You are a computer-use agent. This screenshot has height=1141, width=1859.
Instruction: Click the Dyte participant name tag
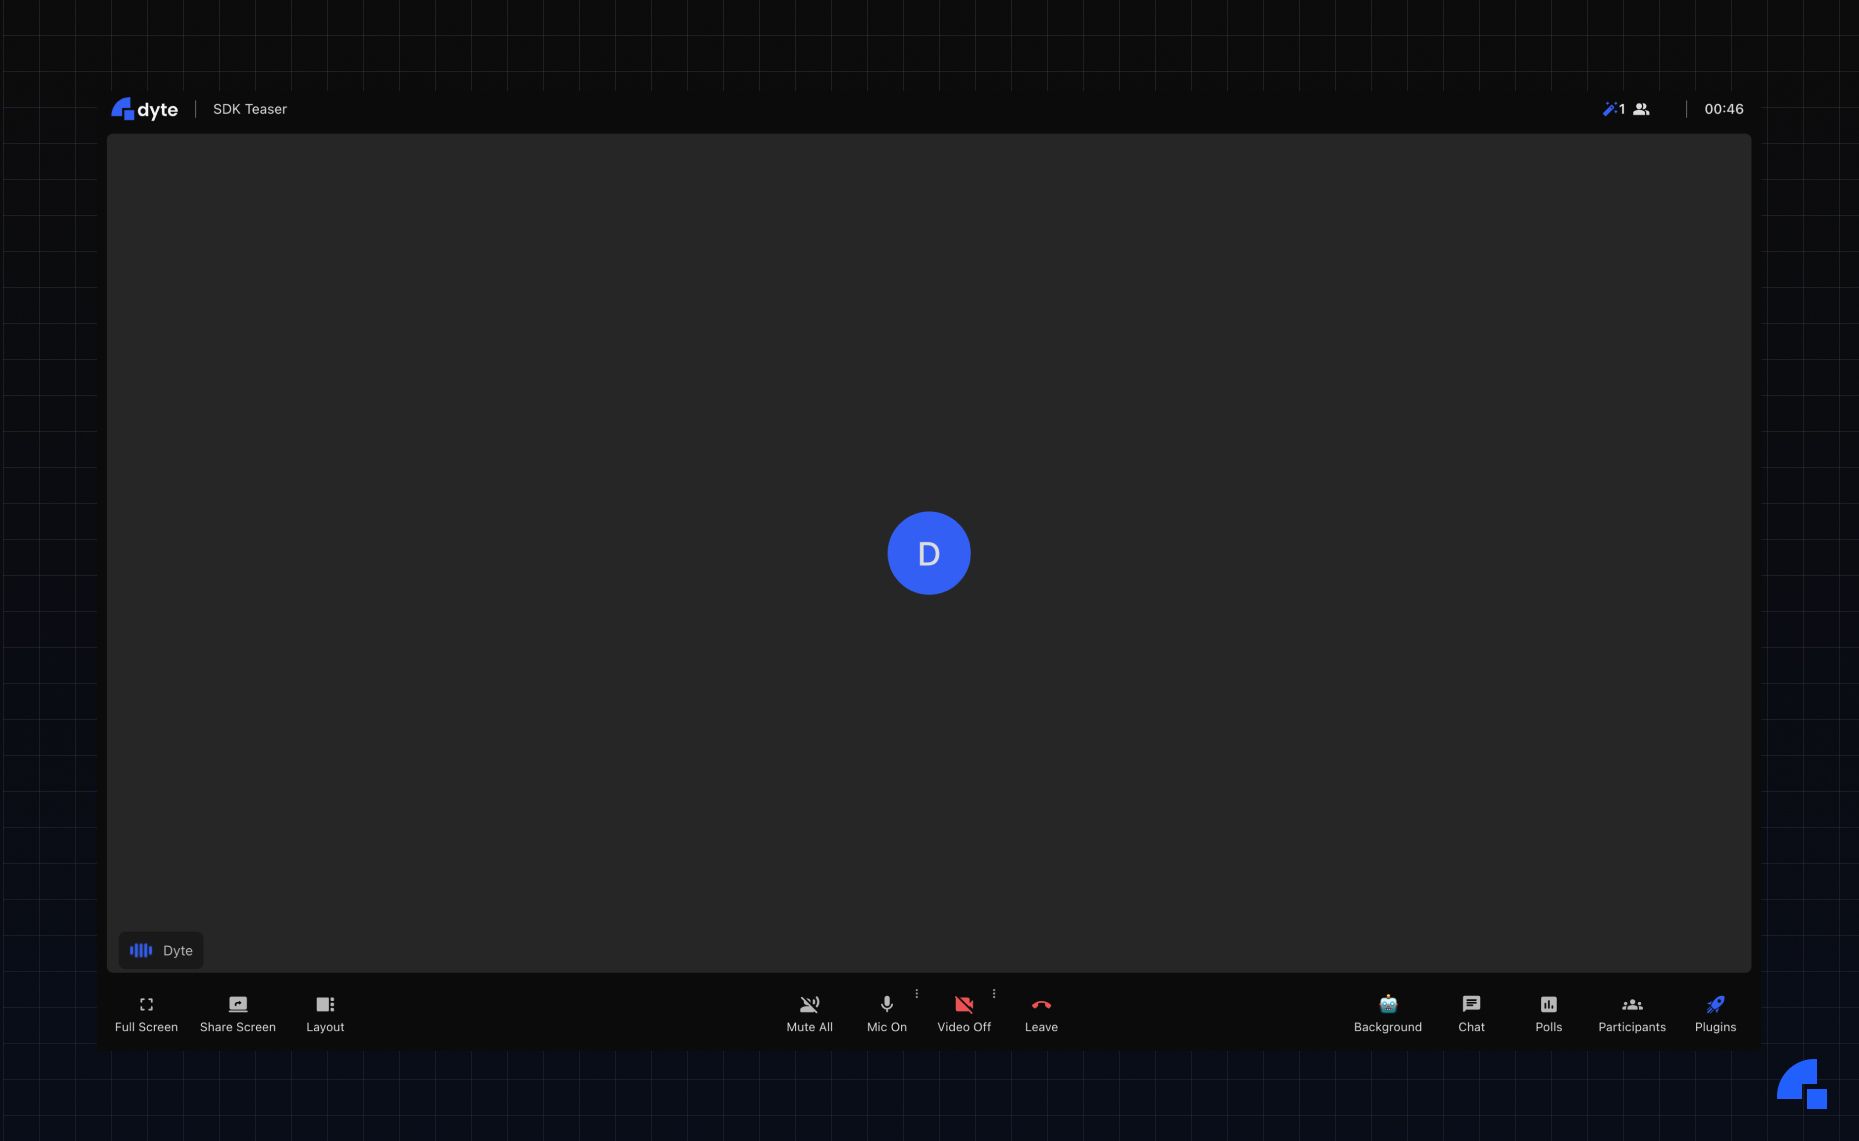(x=161, y=950)
